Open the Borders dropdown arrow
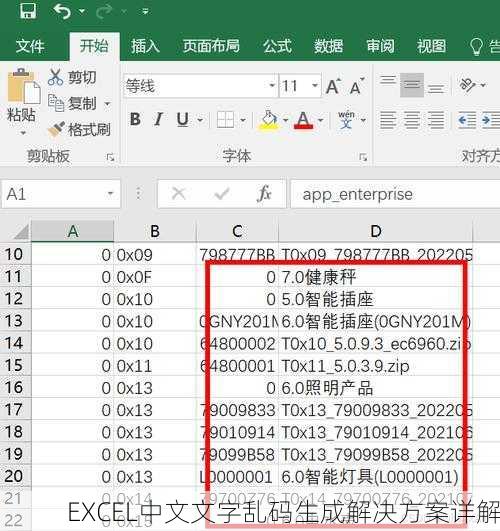The image size is (500, 531). 243,120
